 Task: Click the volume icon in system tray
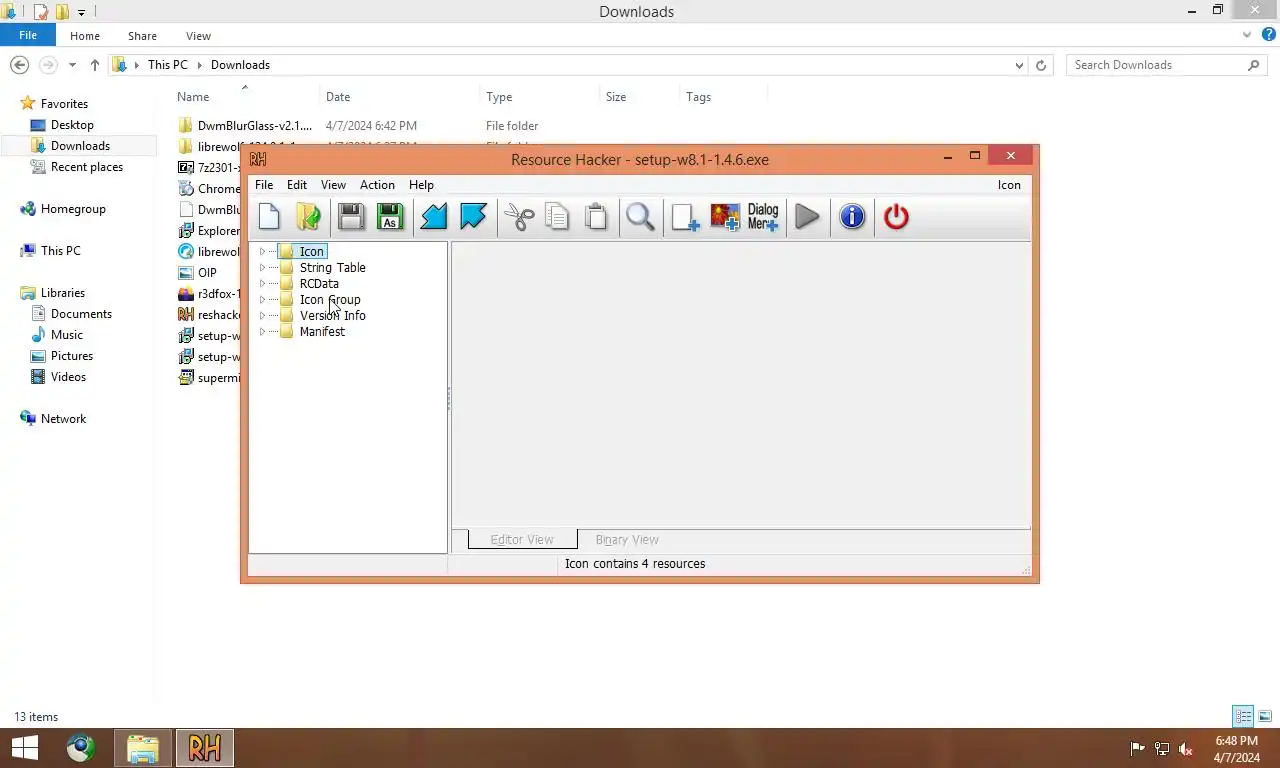(x=1186, y=748)
